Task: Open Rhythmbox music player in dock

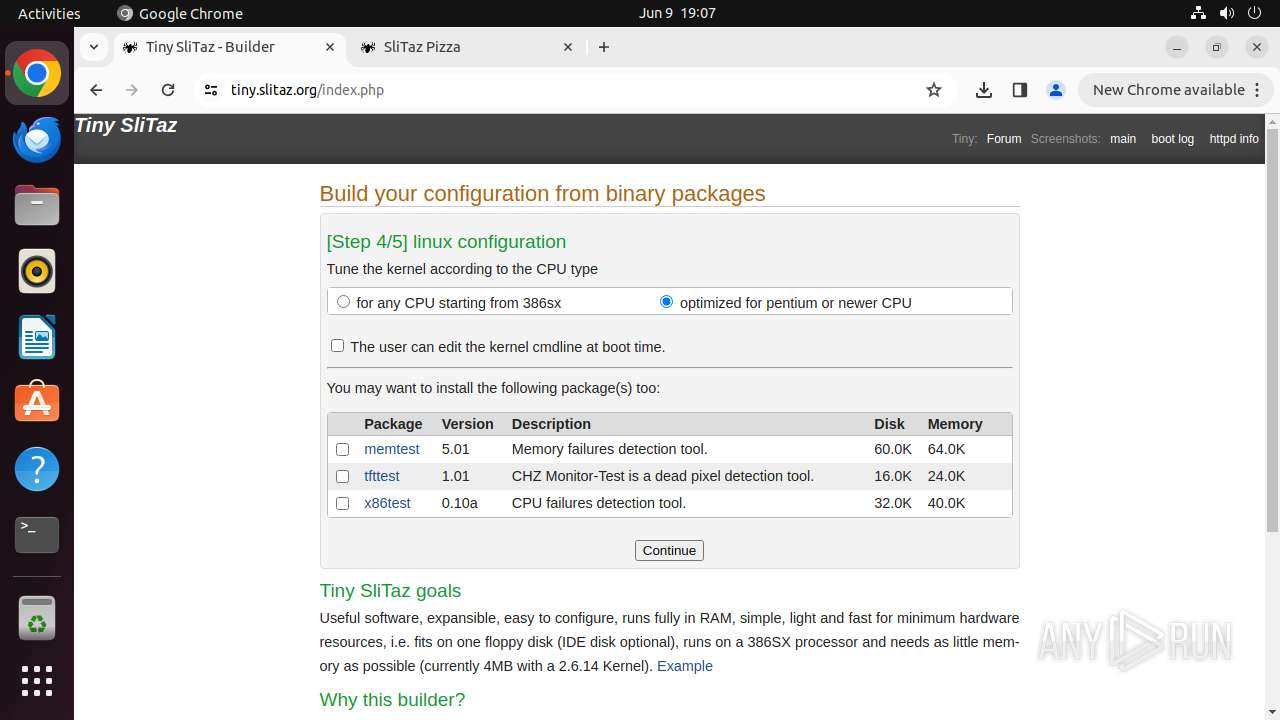Action: [37, 271]
